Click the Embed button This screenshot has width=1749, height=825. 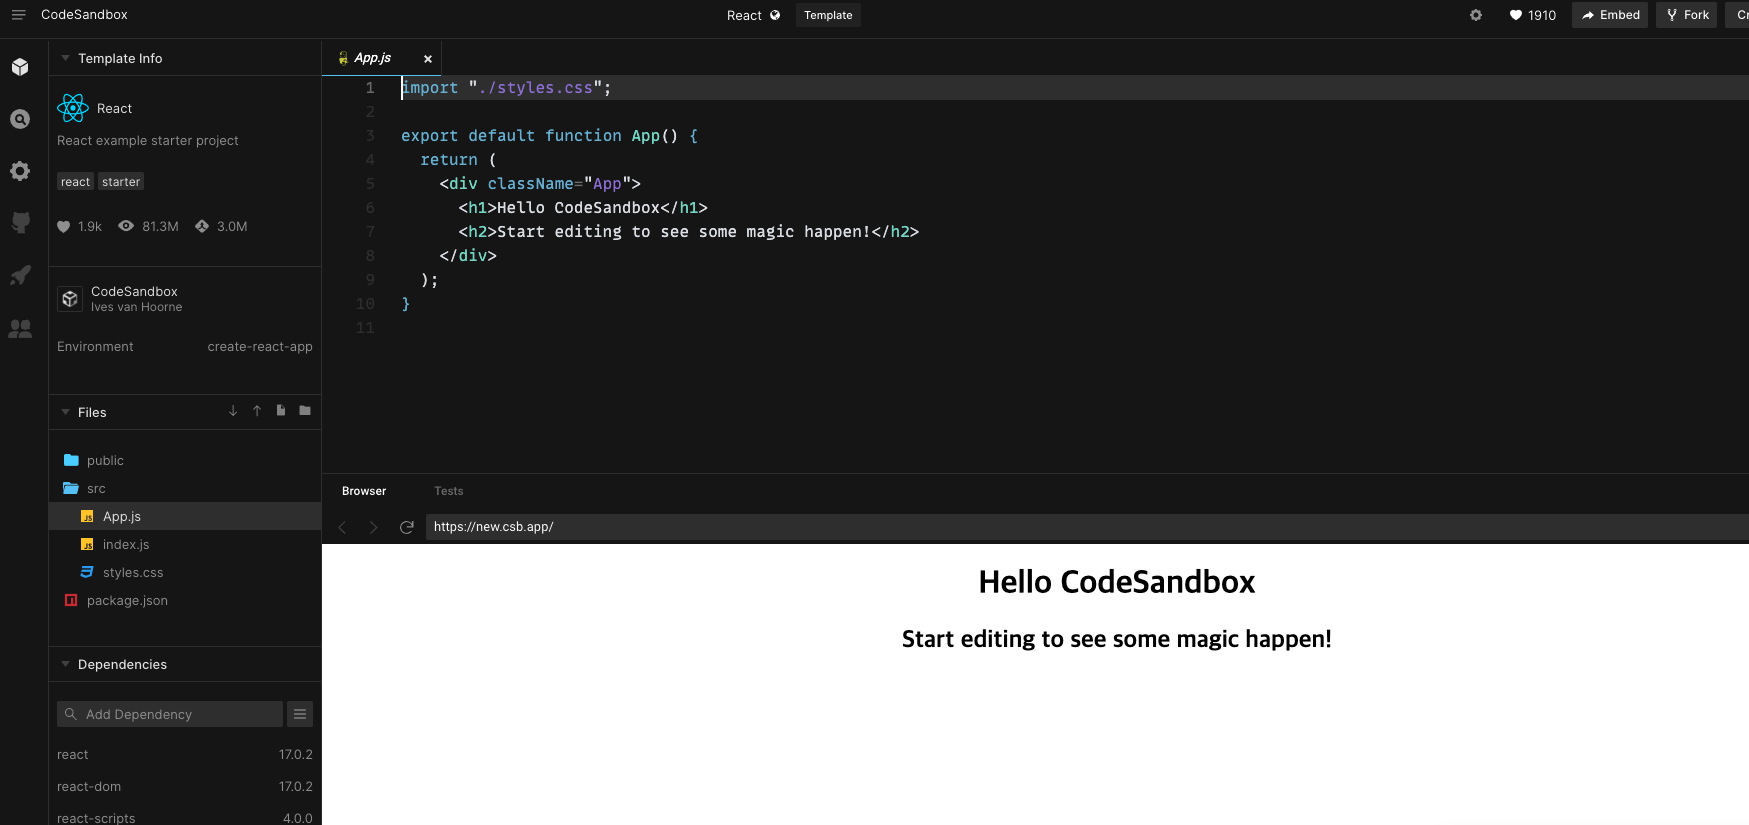pyautogui.click(x=1610, y=15)
